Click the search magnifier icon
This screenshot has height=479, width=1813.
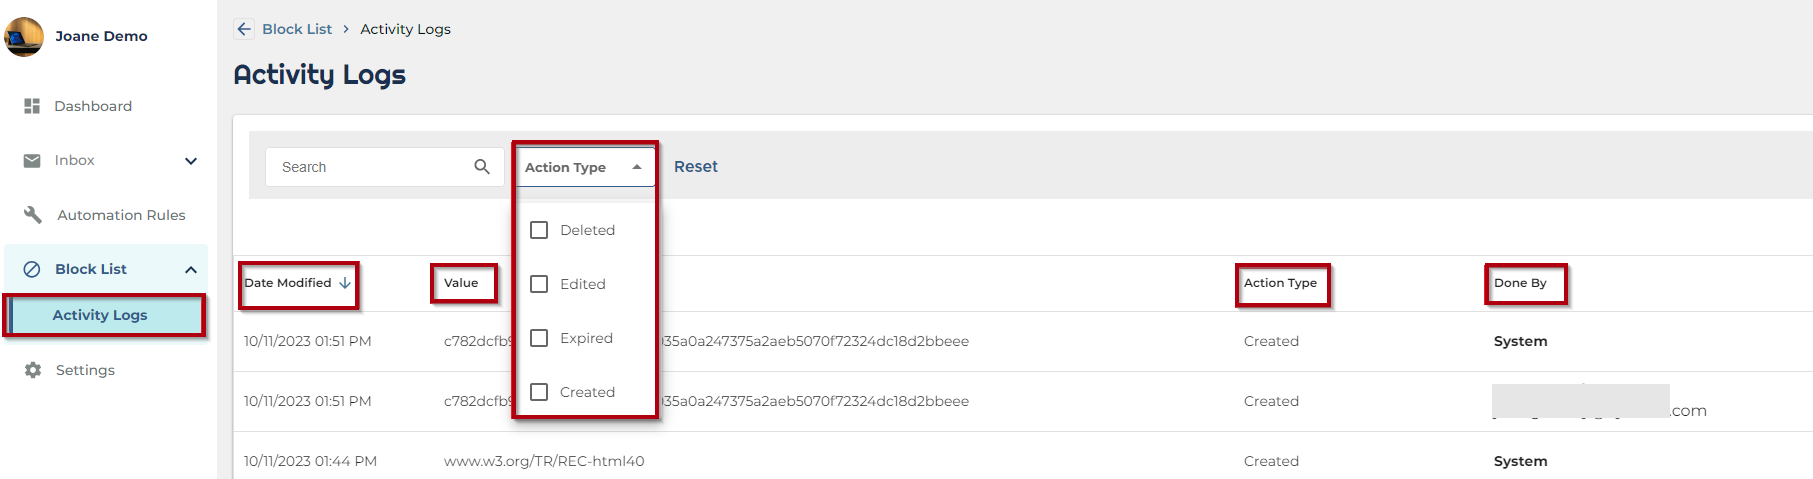[482, 167]
